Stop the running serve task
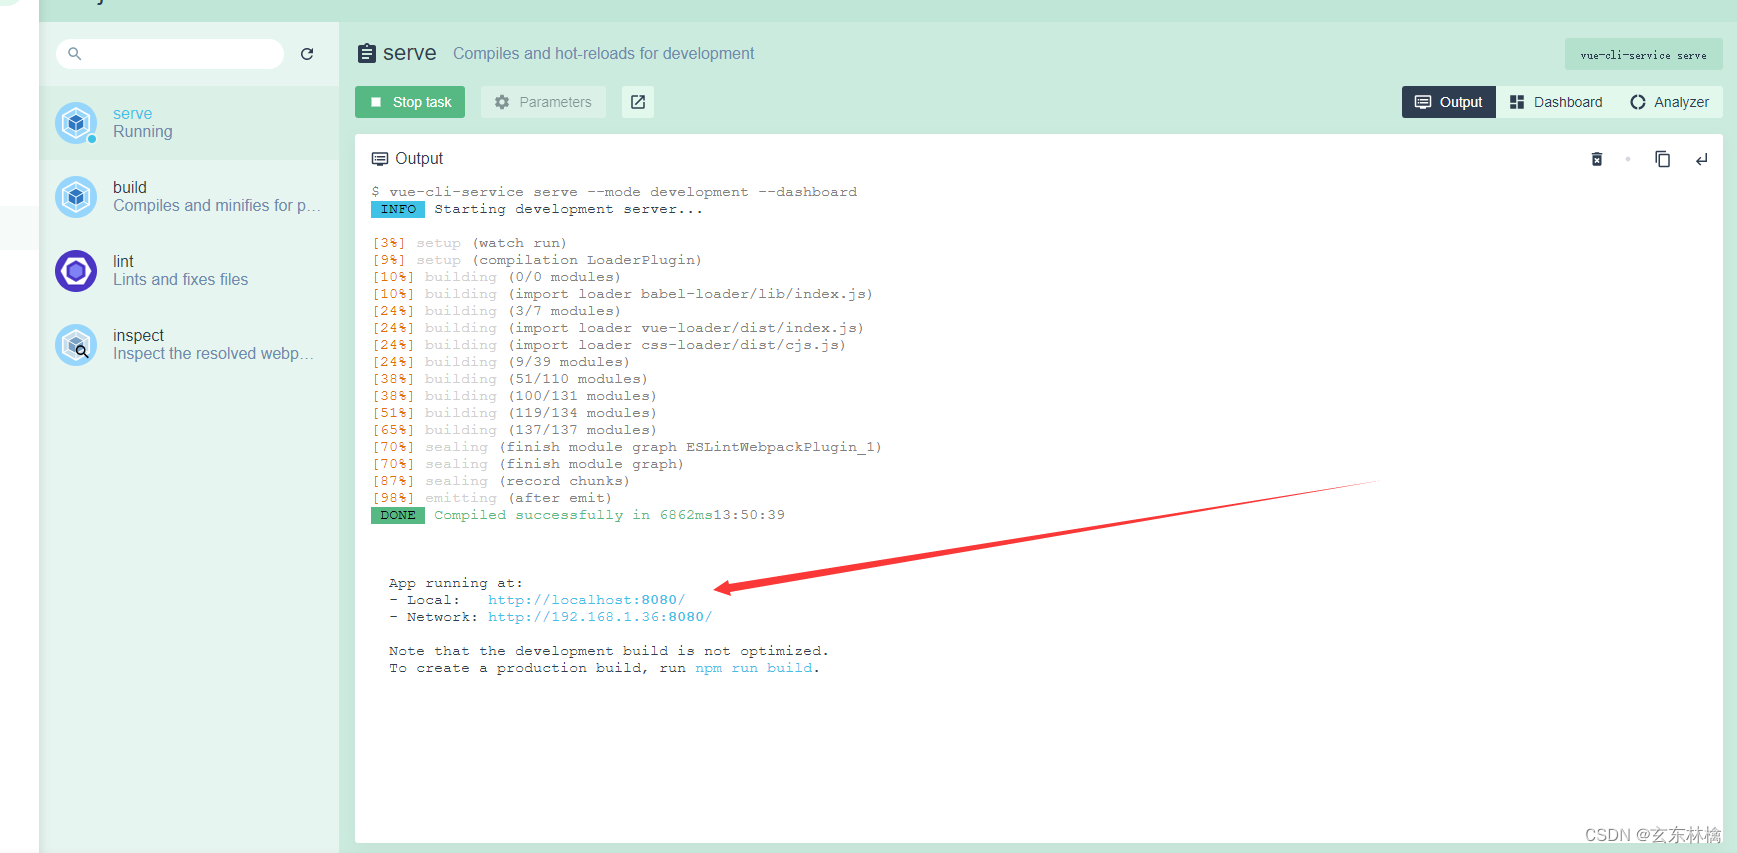This screenshot has height=853, width=1737. [410, 102]
